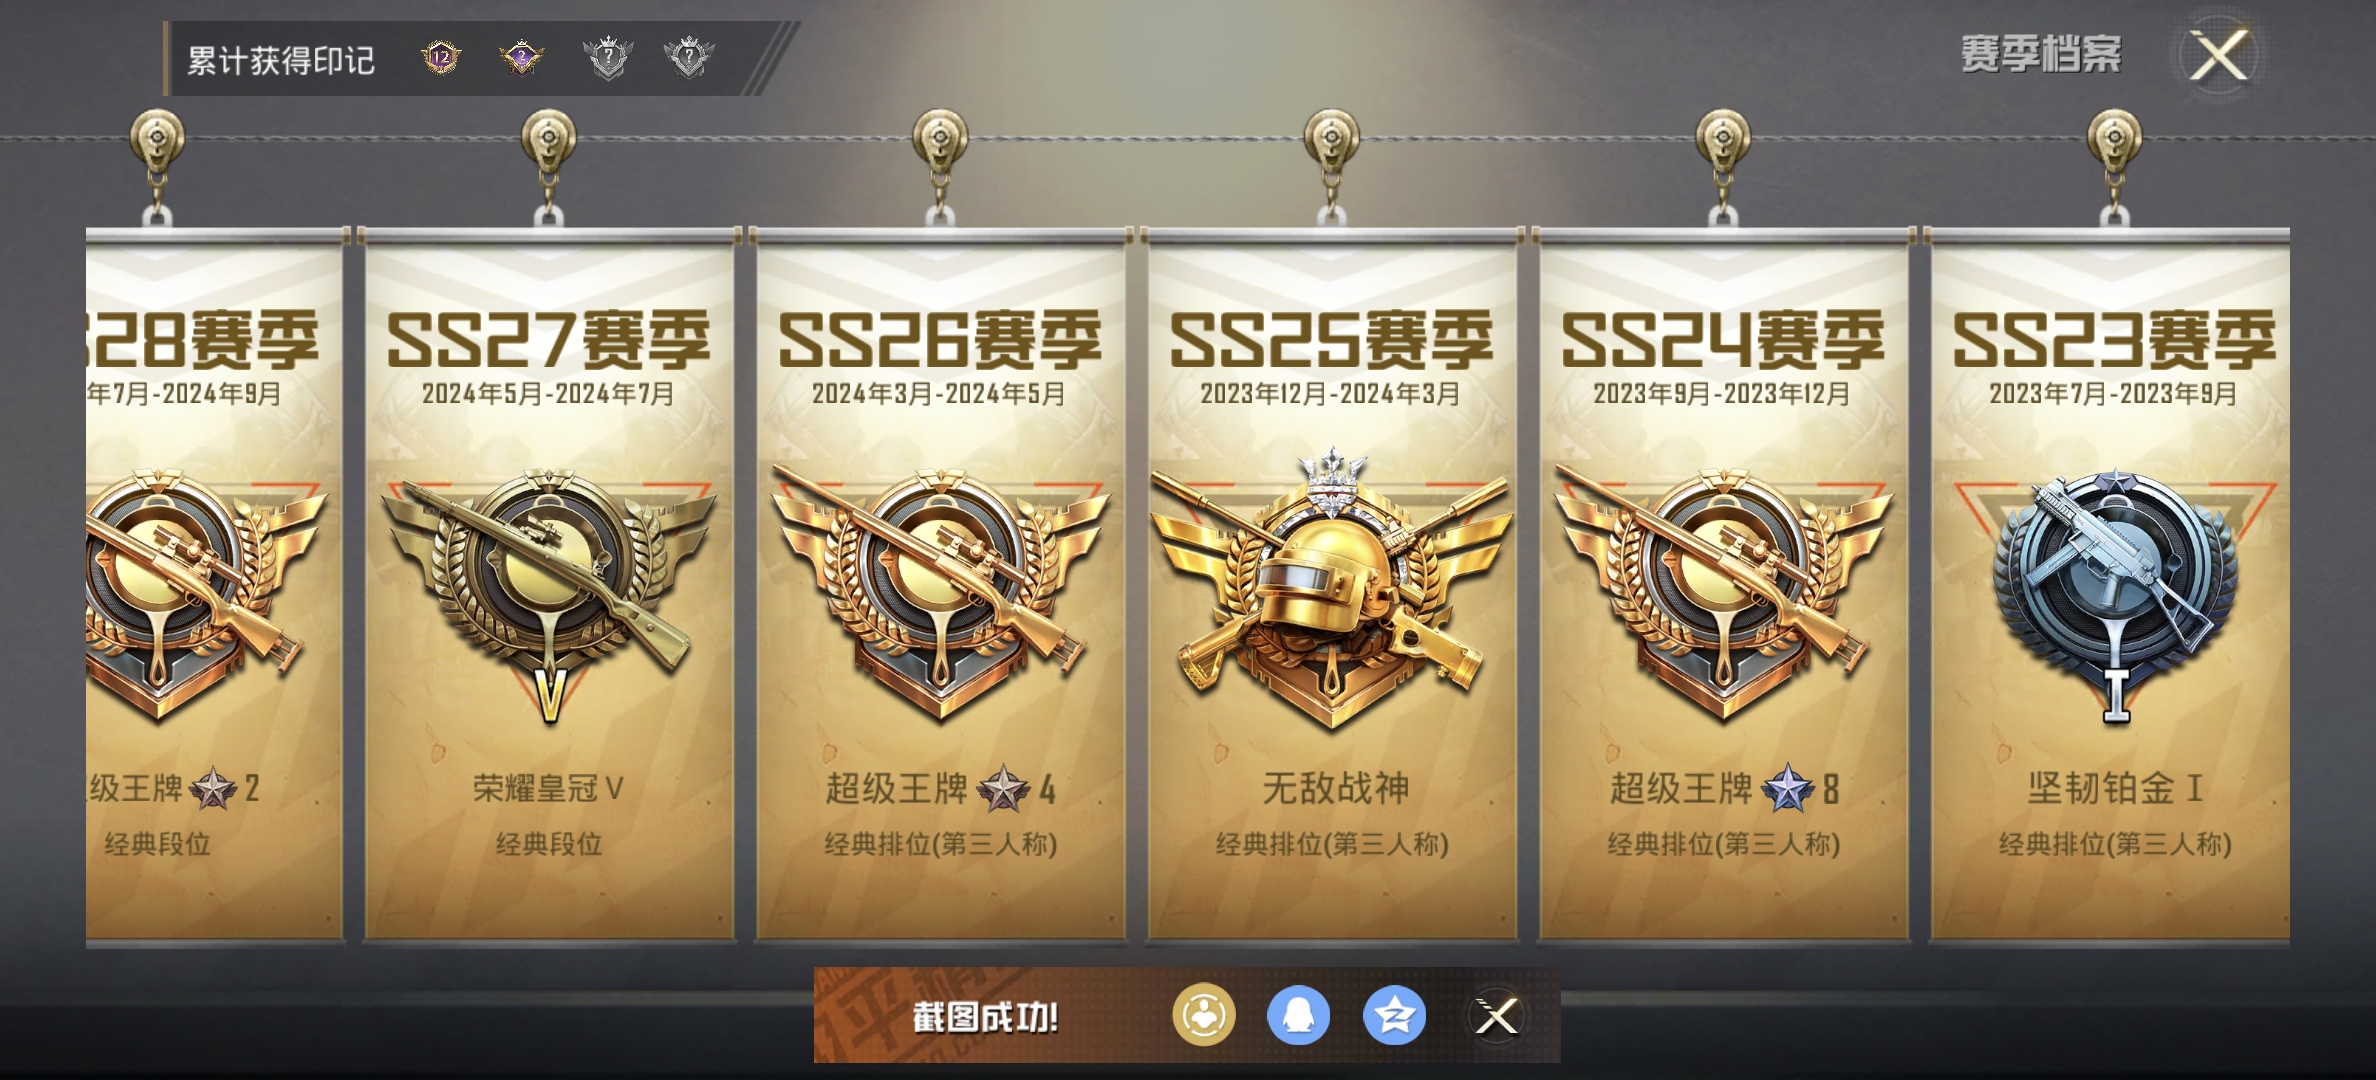Close the season archive screen

(2219, 55)
